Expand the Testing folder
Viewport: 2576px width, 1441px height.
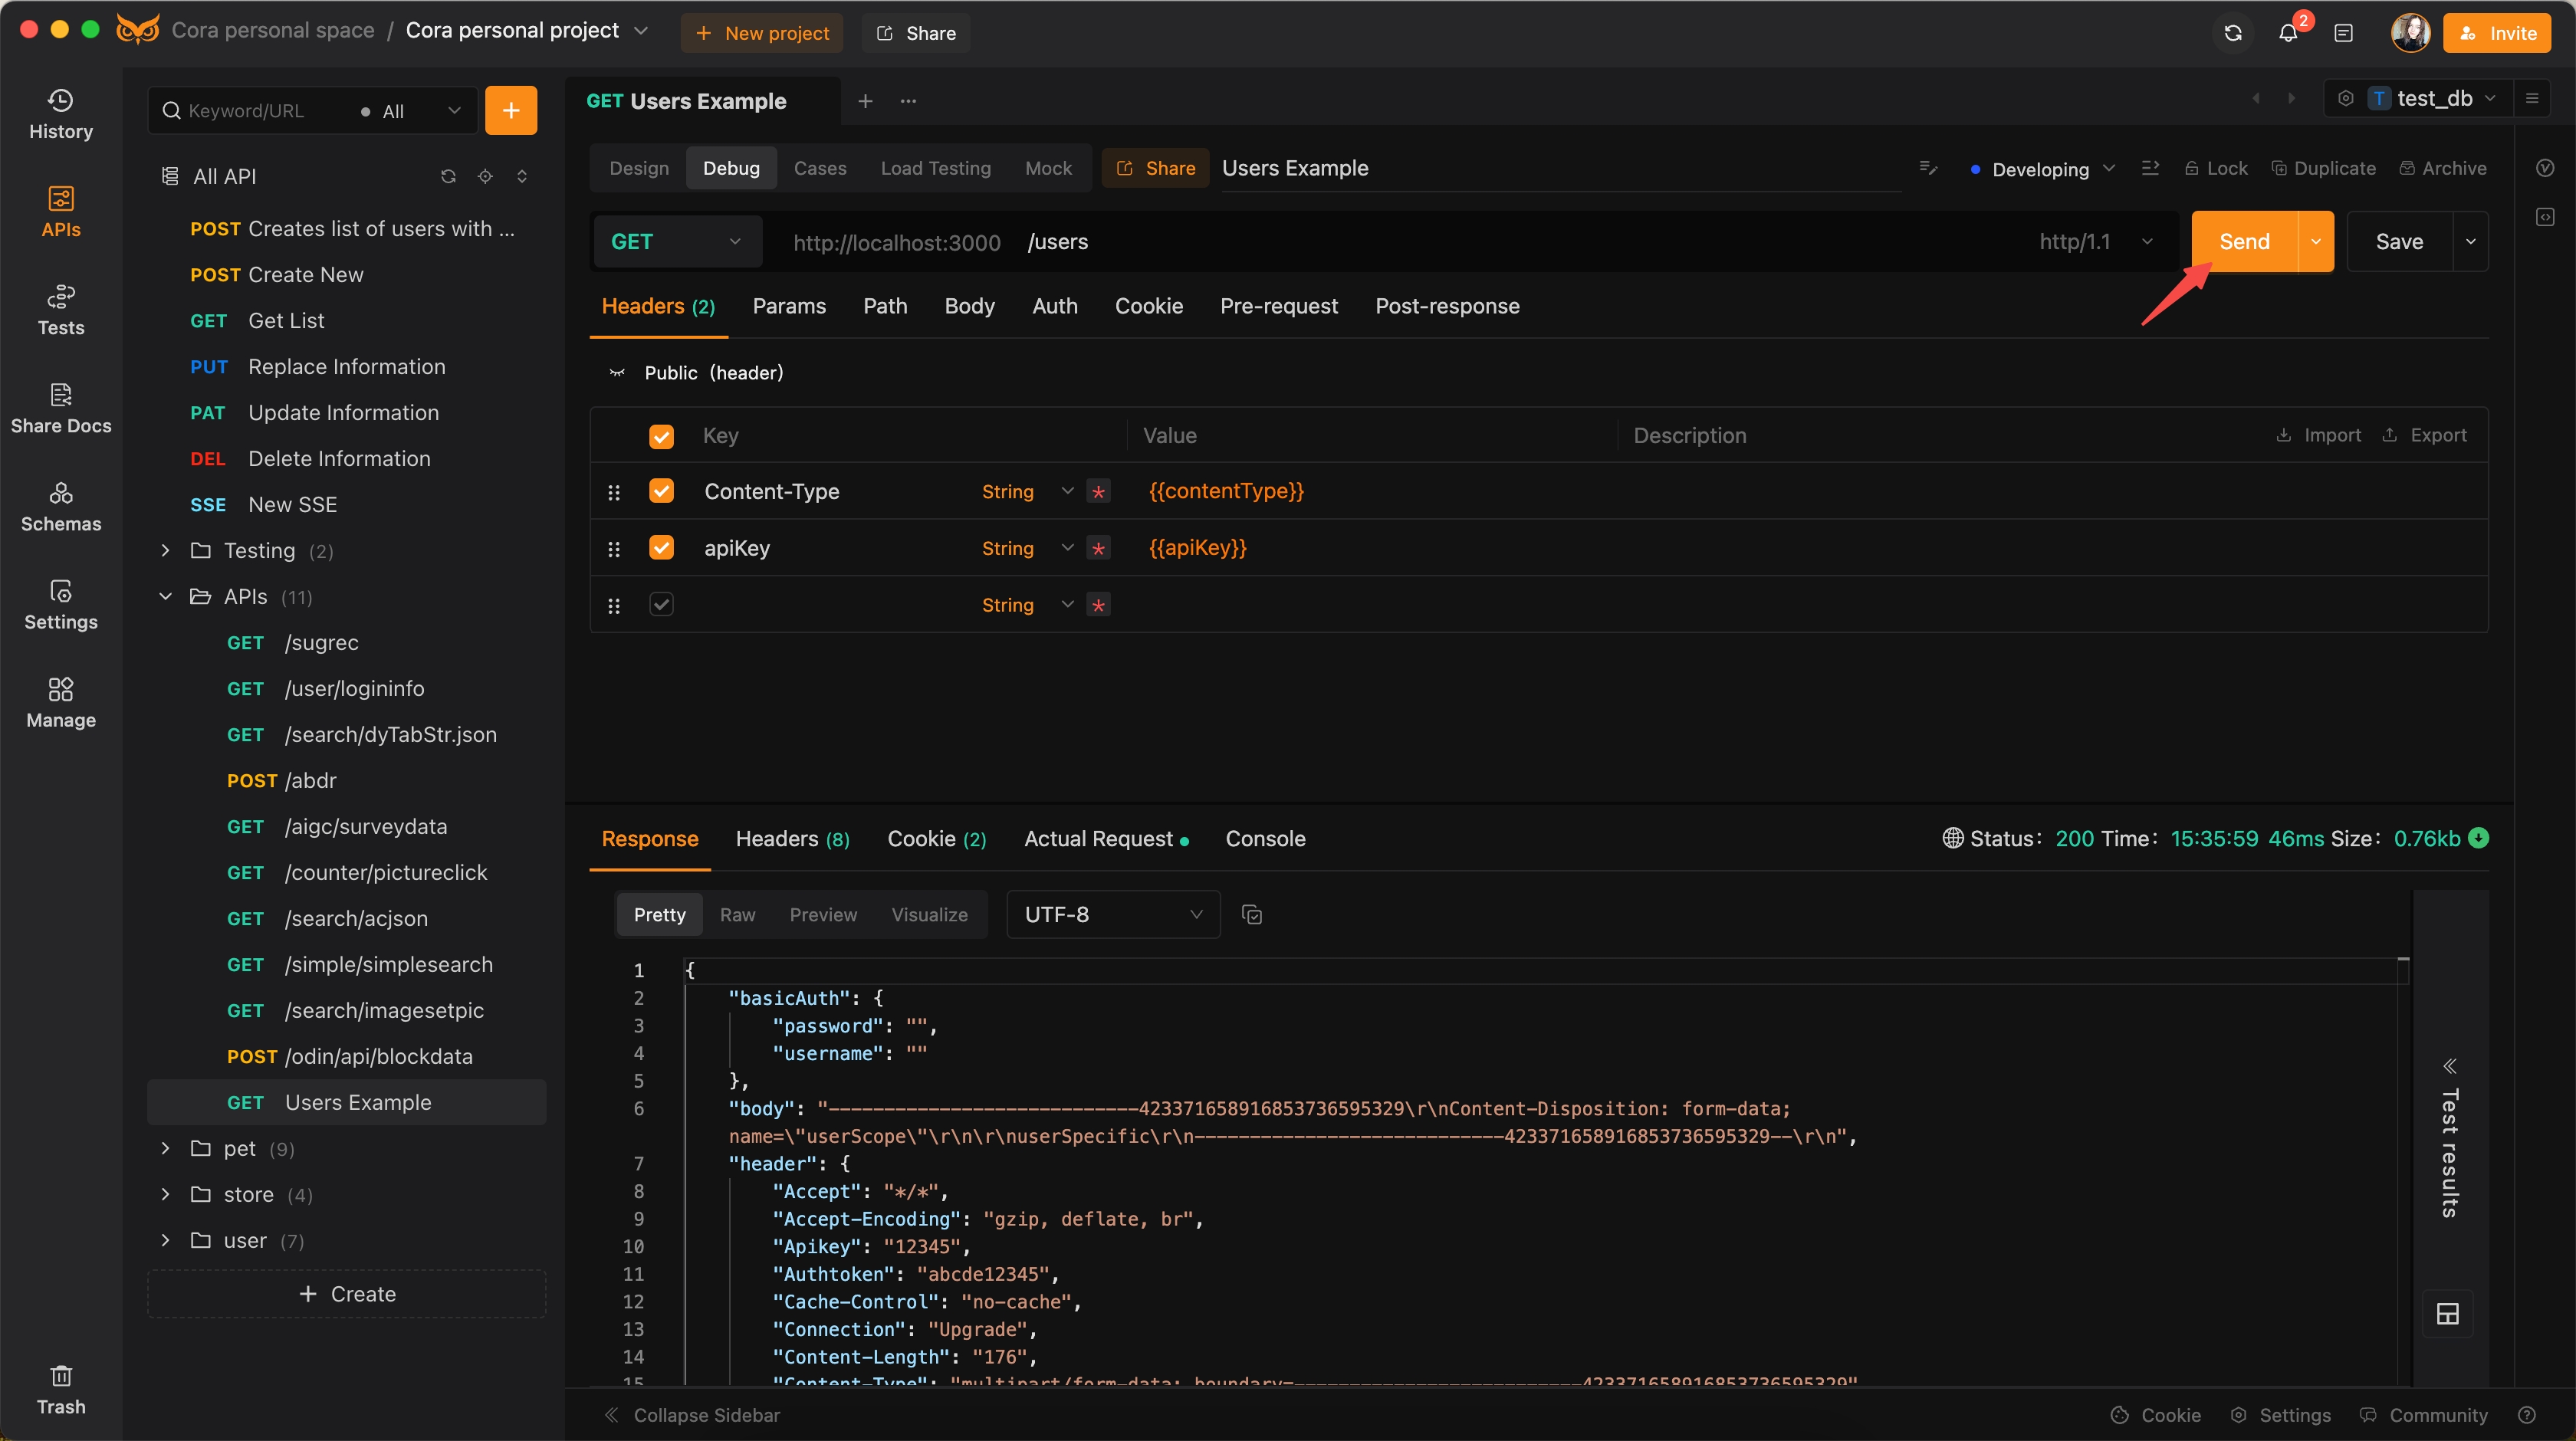[165, 550]
